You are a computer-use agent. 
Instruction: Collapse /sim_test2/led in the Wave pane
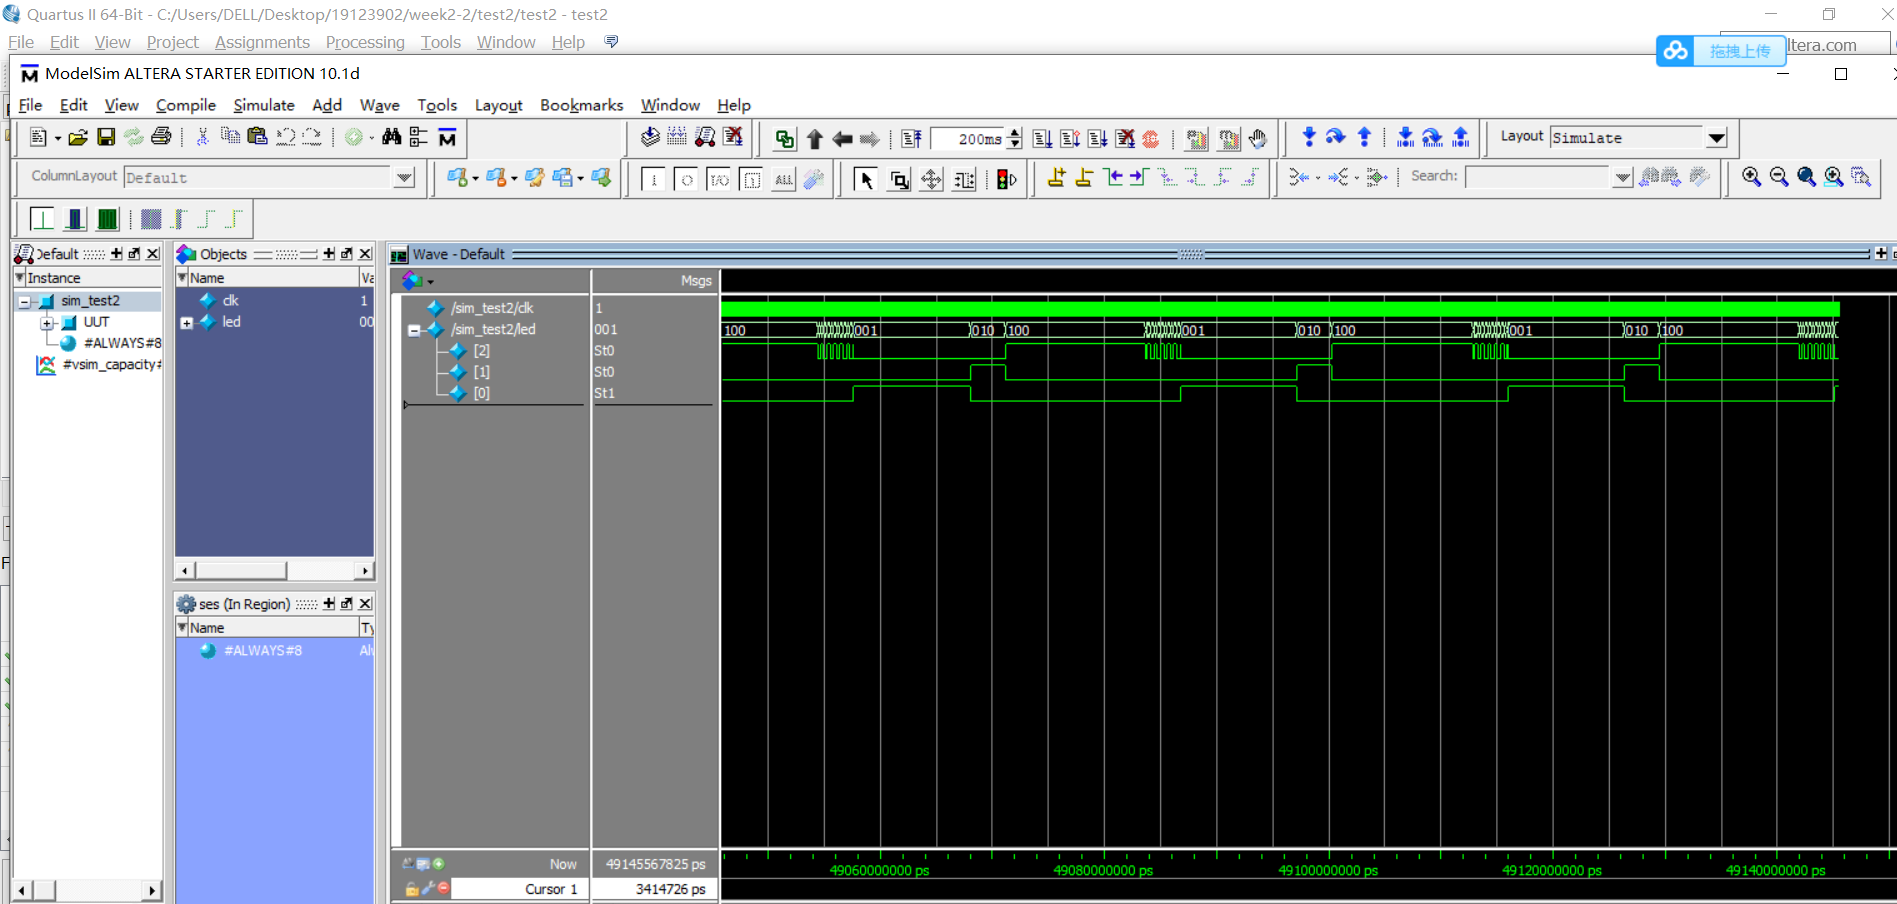(x=414, y=330)
